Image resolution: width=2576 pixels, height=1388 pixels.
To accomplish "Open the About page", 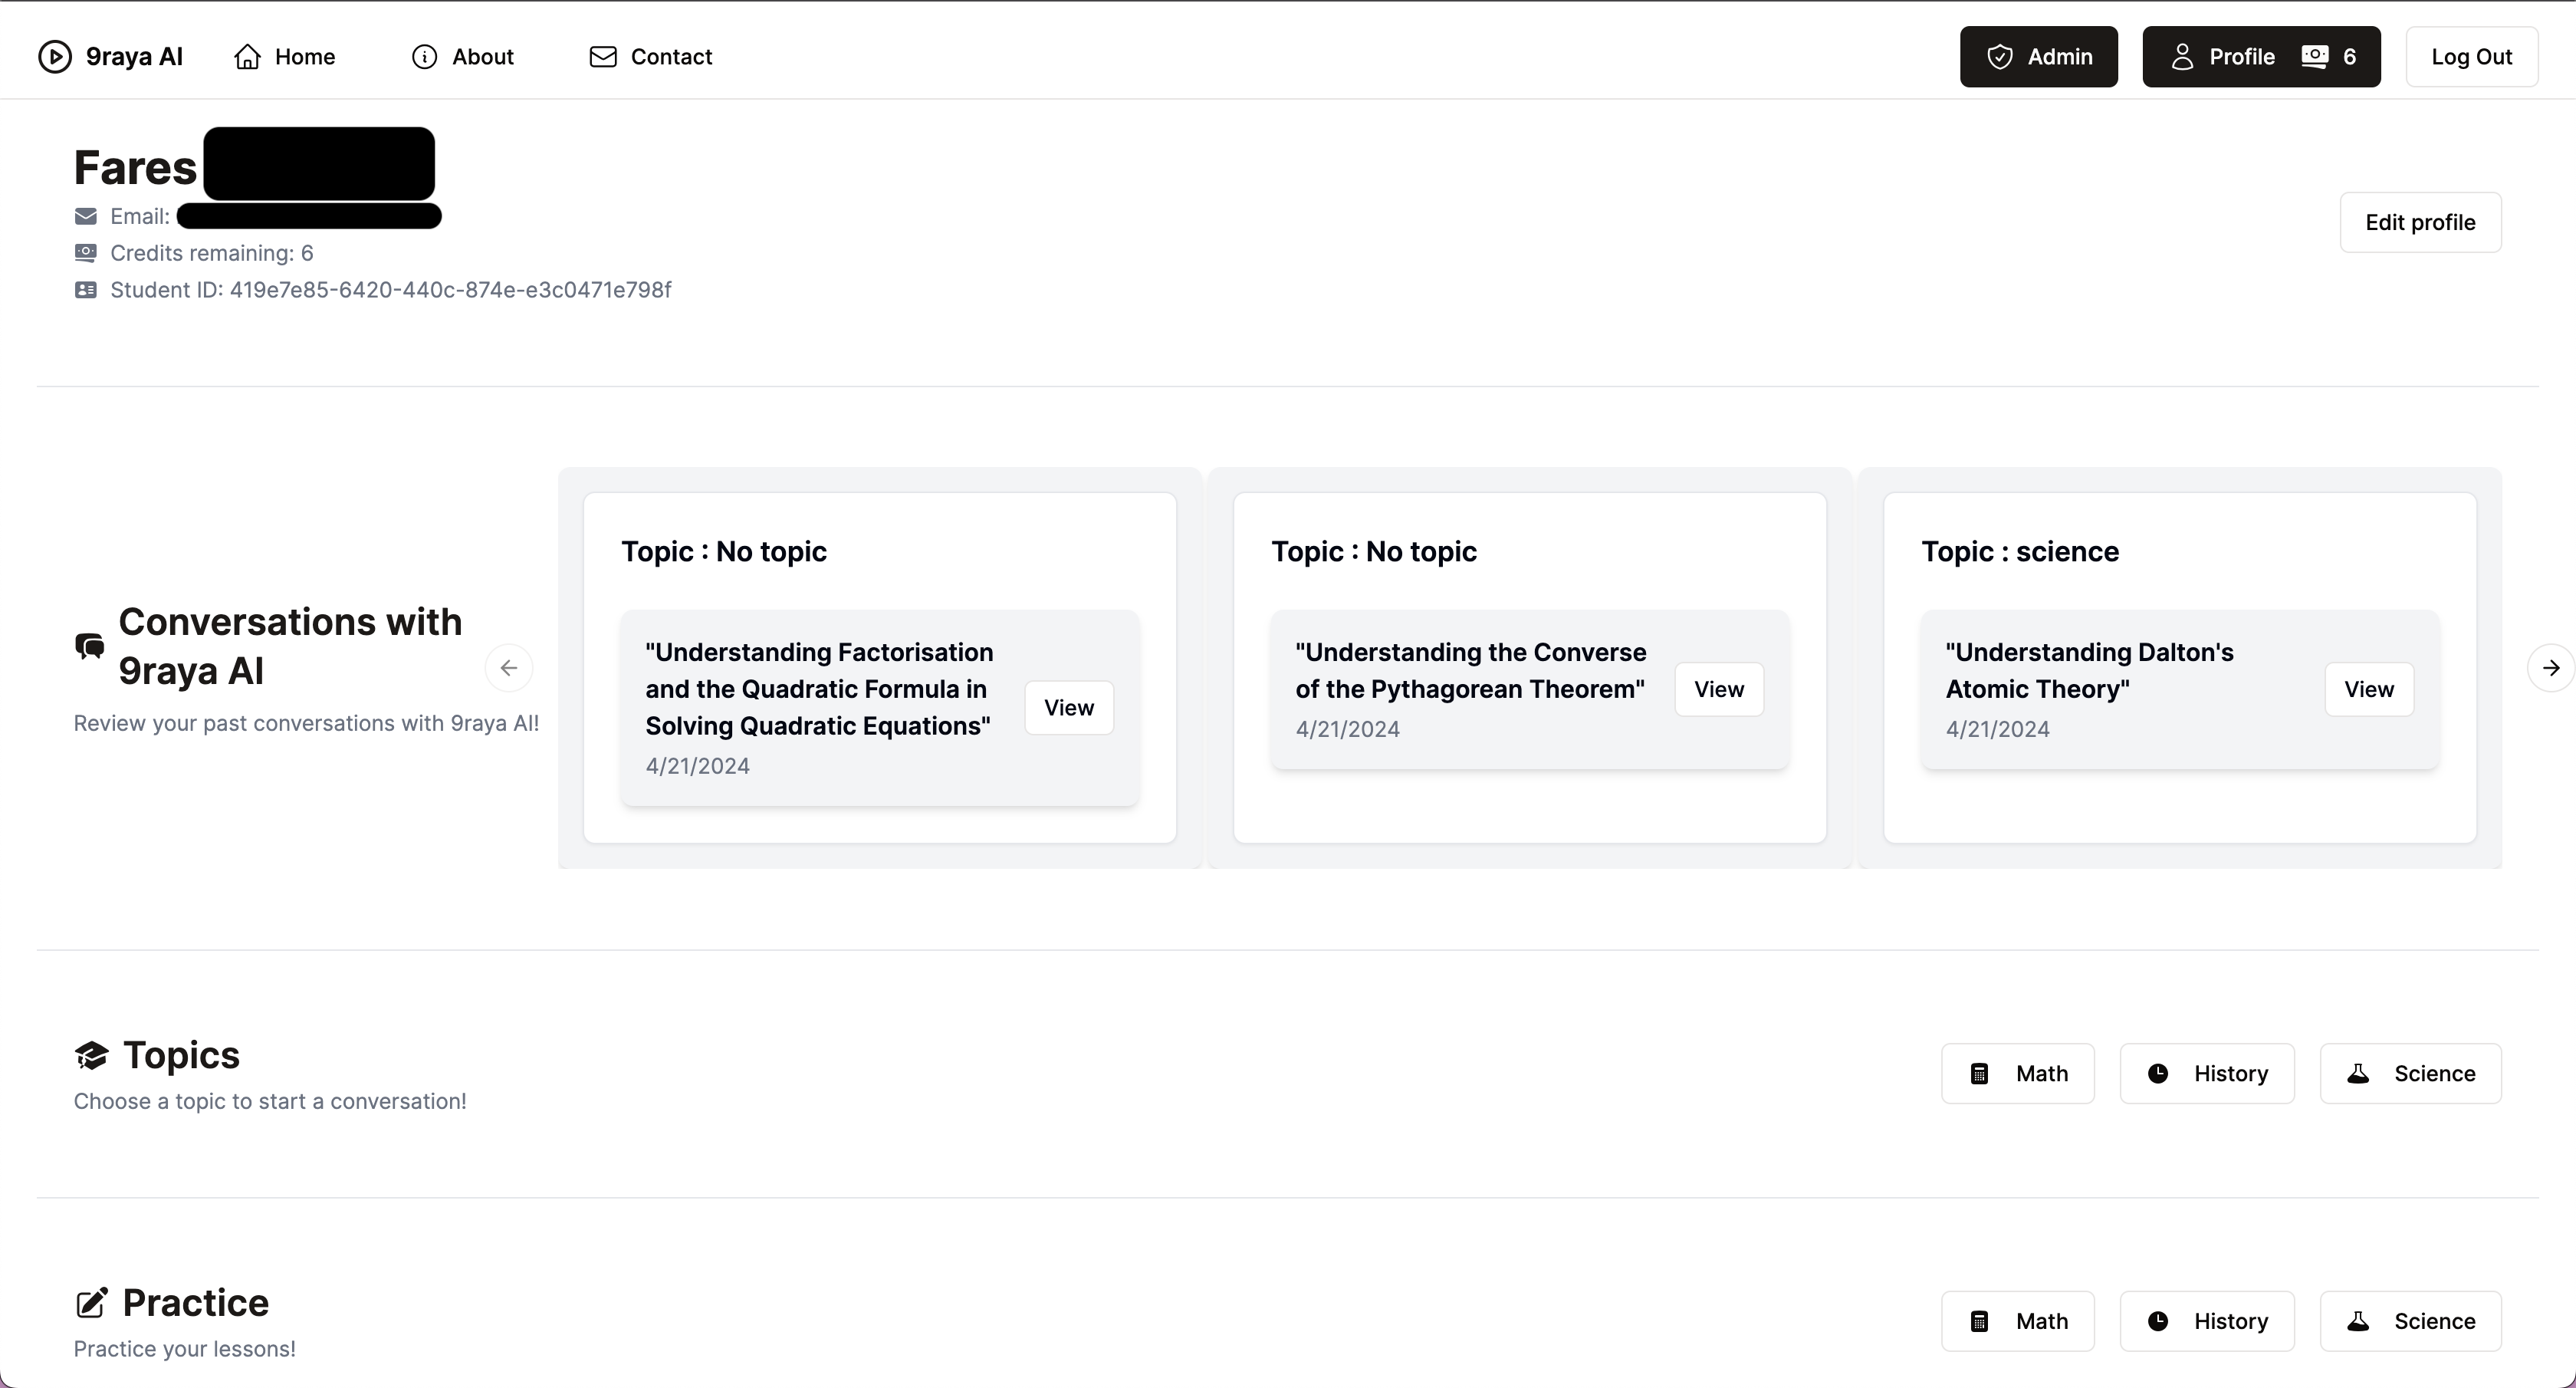I will [463, 57].
